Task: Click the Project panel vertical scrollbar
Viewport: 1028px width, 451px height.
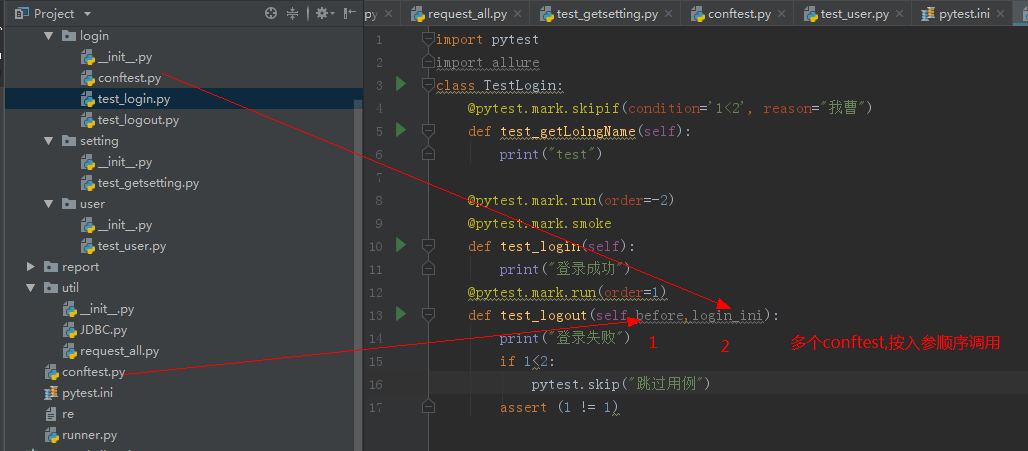Action: coord(357,275)
